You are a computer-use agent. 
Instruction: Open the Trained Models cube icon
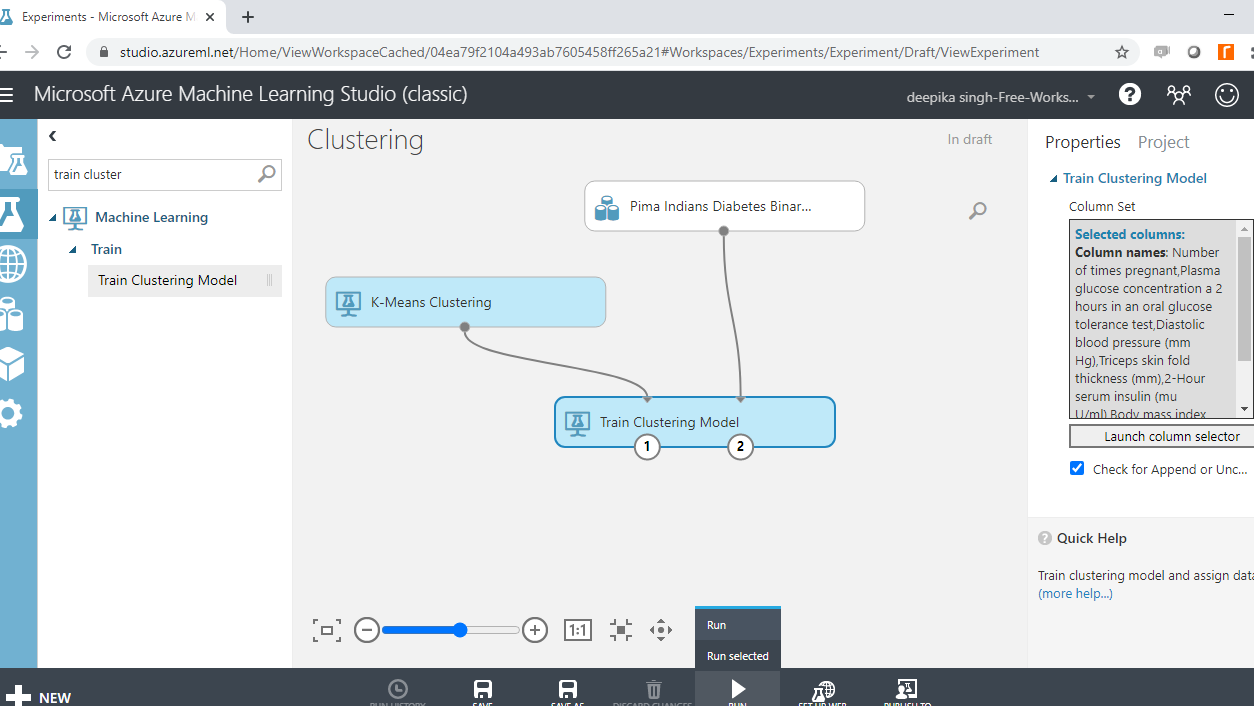point(12,364)
